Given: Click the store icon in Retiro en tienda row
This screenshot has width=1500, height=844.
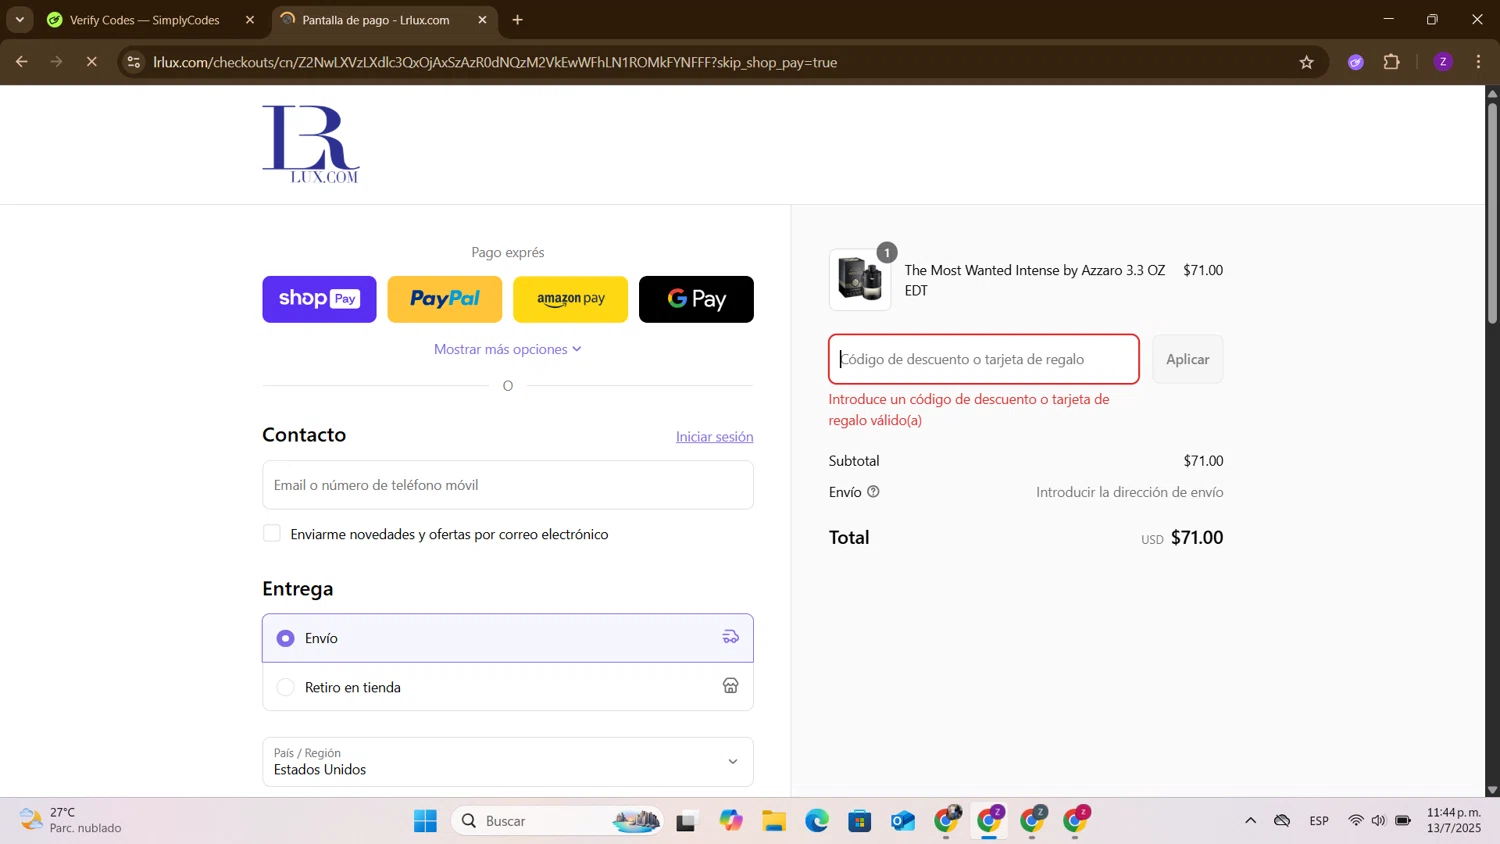Looking at the screenshot, I should [x=731, y=686].
